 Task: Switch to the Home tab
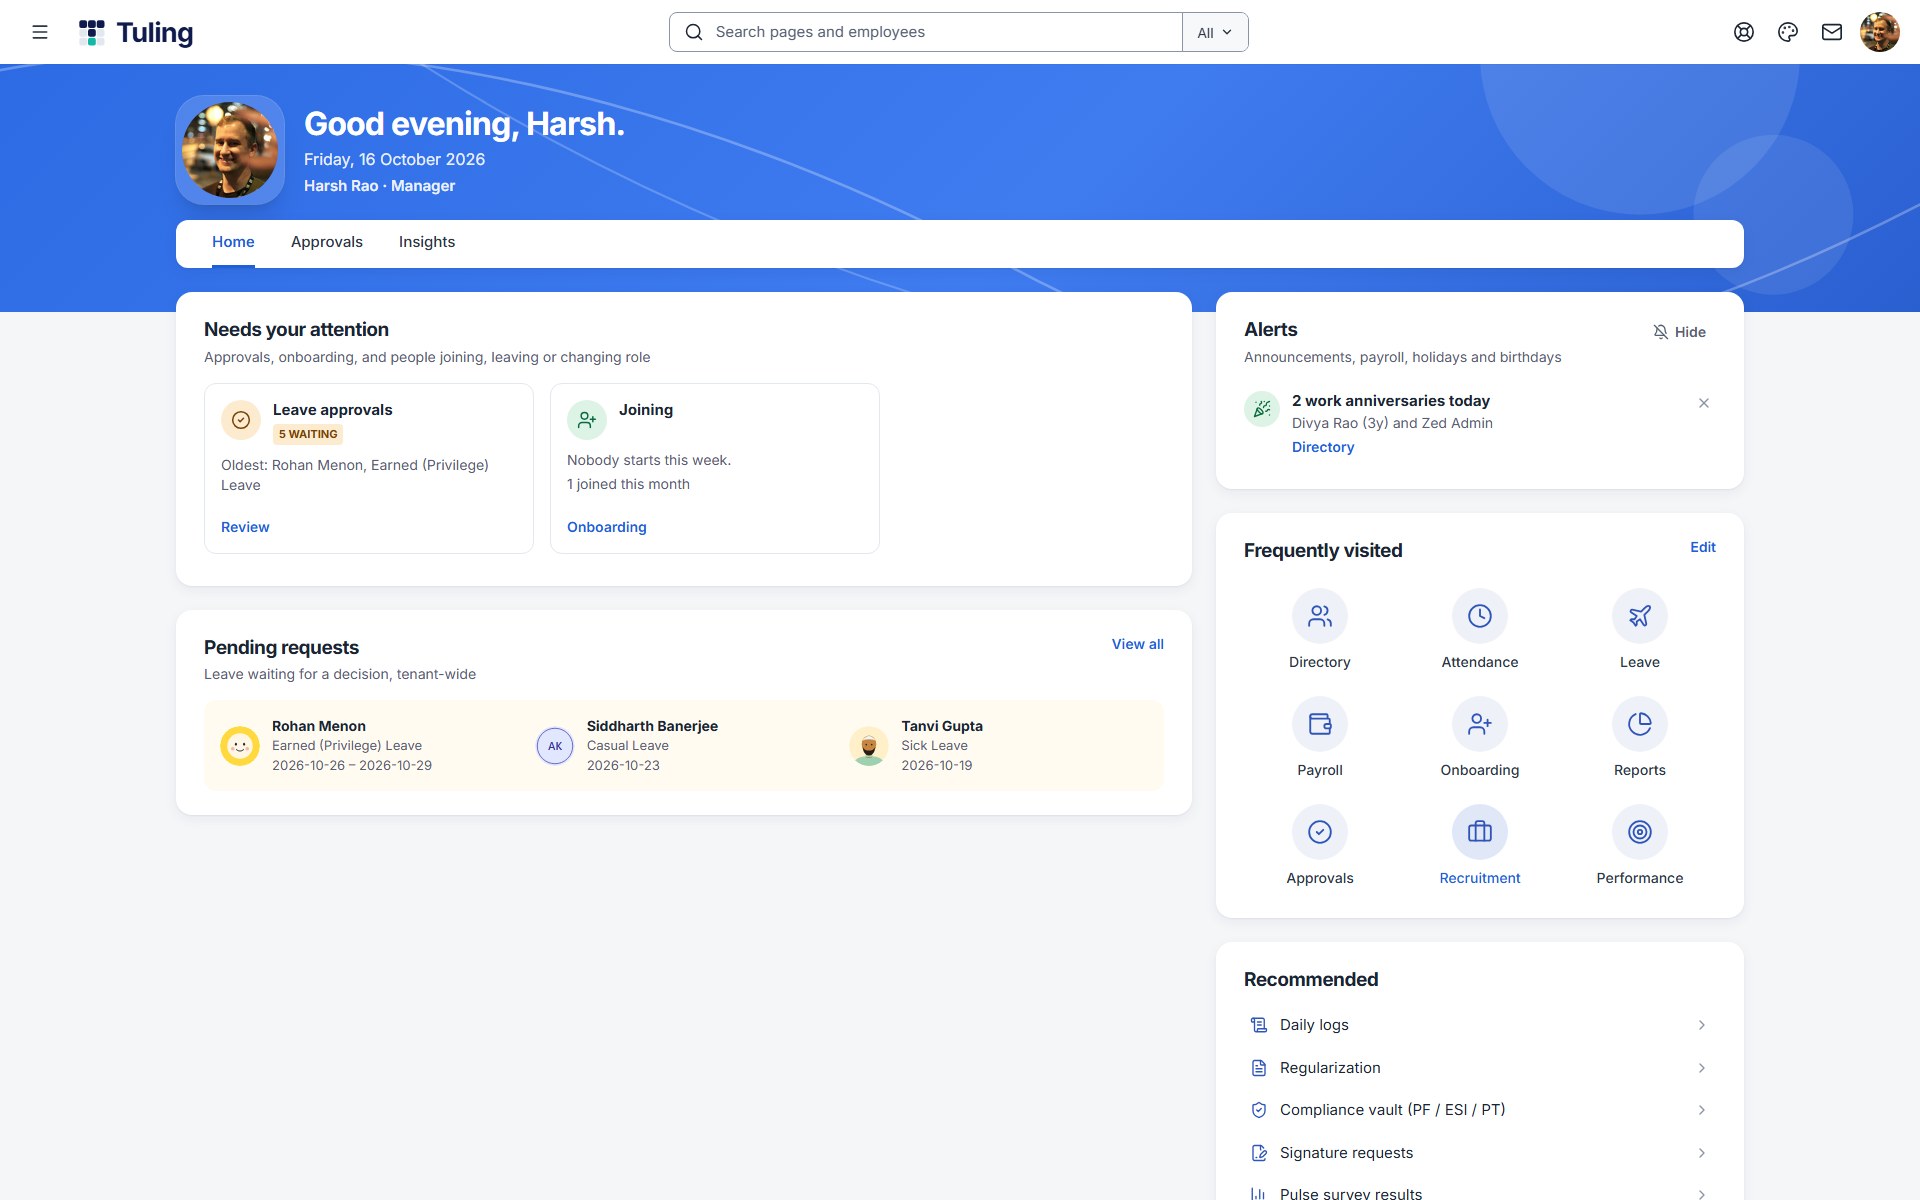pos(233,242)
